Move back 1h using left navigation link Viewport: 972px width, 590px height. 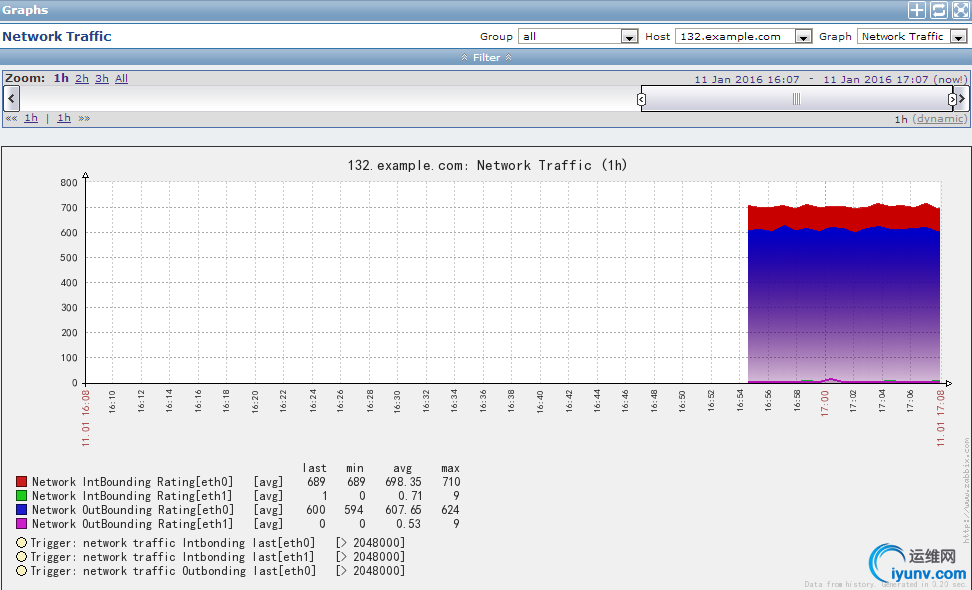point(31,118)
